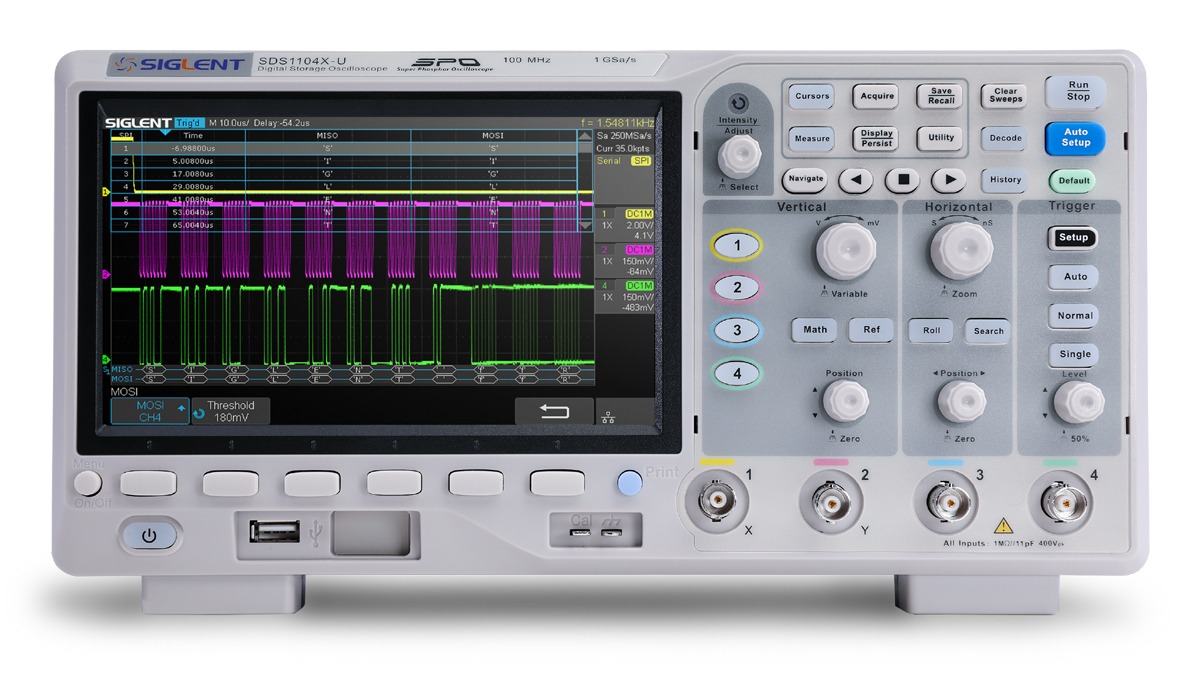Open the Measure menu
The height and width of the screenshot is (680, 1200).
(812, 139)
